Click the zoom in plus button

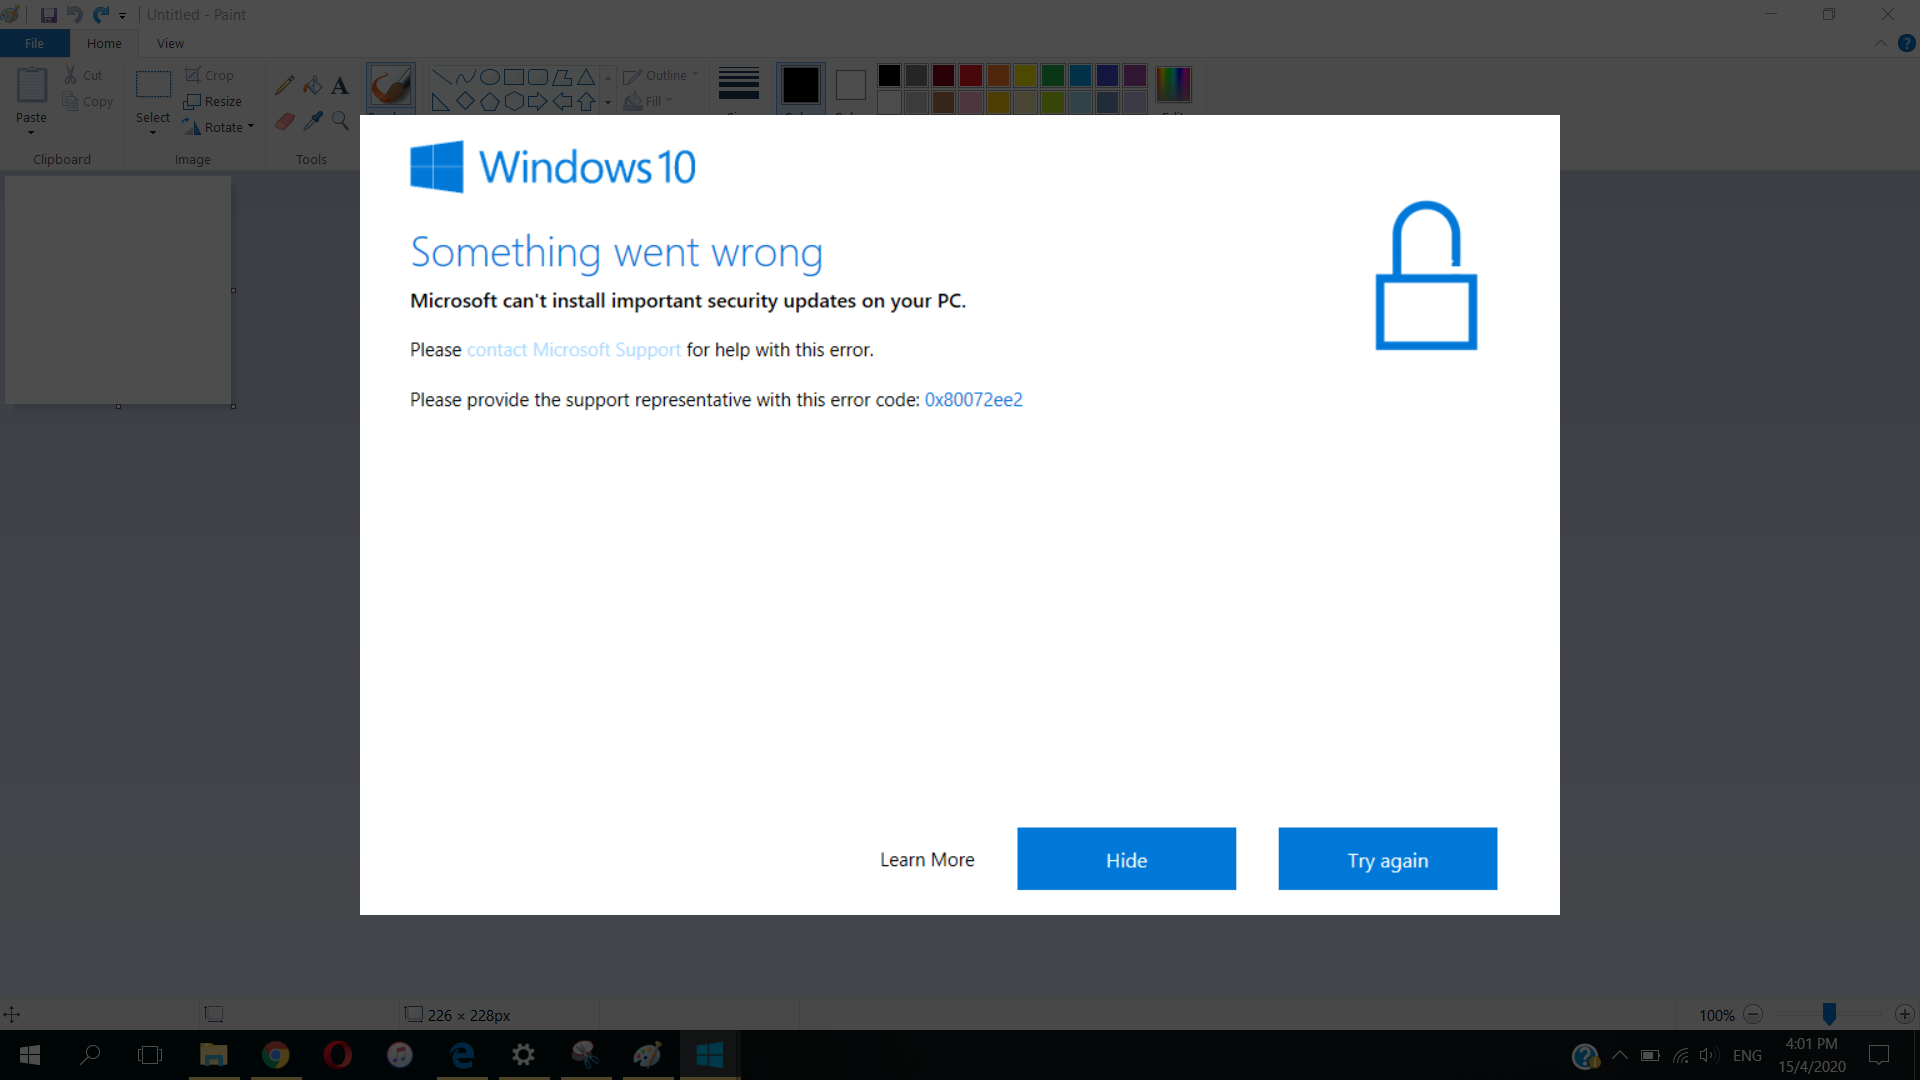point(1904,1014)
